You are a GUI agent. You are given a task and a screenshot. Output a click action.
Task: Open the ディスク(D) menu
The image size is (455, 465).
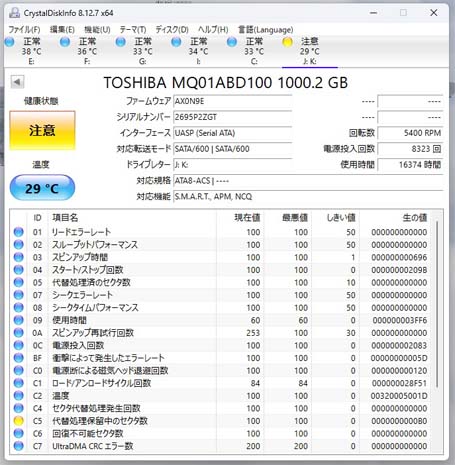coord(172,30)
